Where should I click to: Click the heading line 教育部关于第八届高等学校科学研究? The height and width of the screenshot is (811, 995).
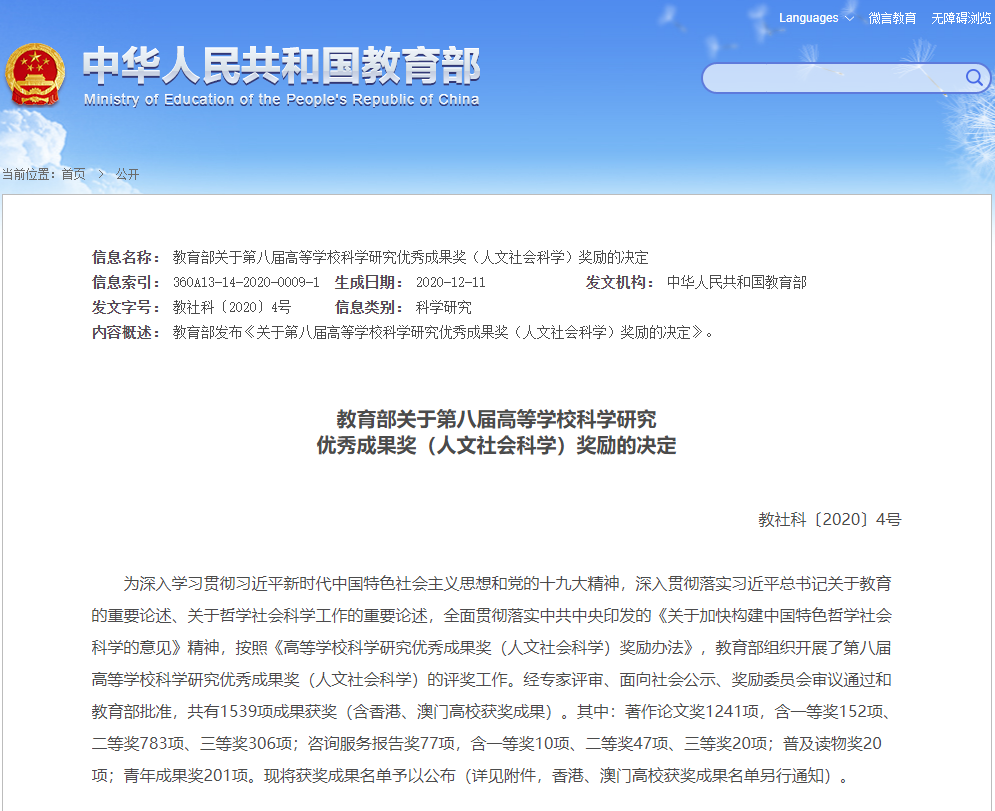[496, 419]
